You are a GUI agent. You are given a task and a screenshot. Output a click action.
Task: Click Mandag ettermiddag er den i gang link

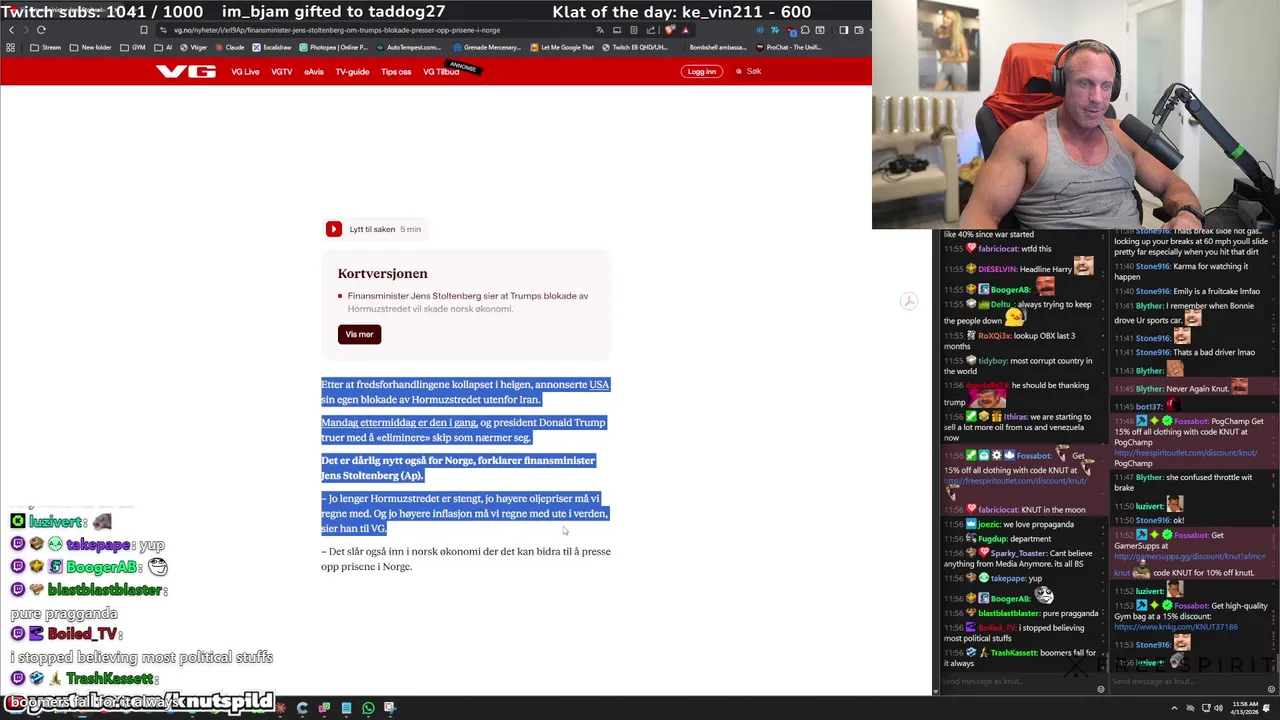tap(399, 423)
